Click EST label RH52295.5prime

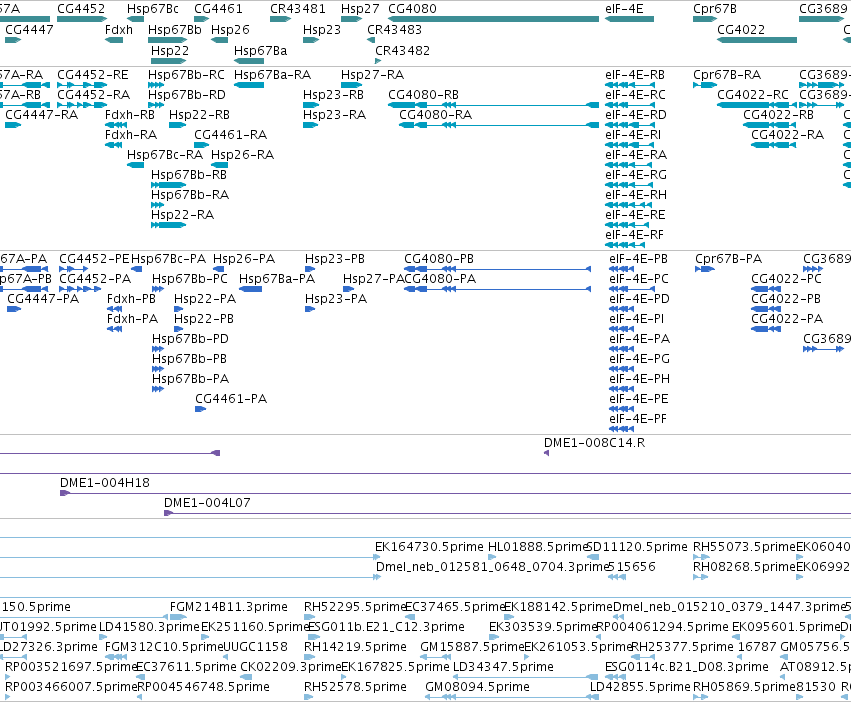pyautogui.click(x=355, y=606)
